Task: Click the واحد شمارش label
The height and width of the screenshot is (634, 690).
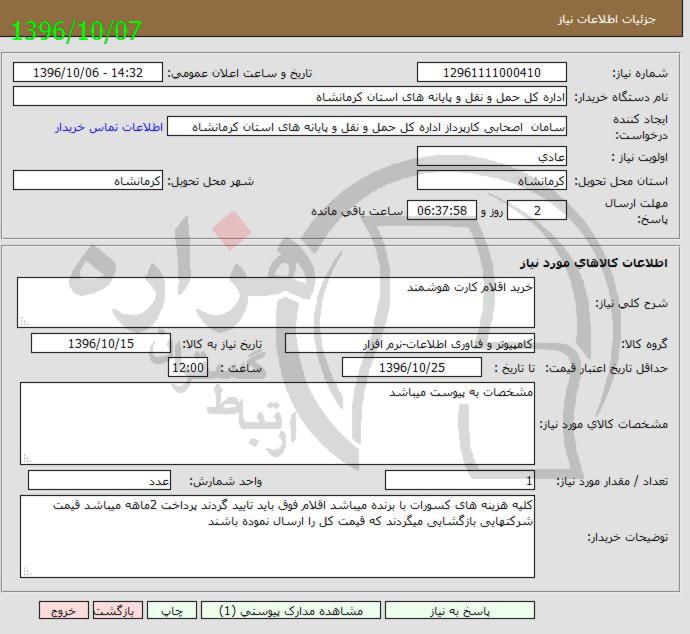Action: pos(226,481)
